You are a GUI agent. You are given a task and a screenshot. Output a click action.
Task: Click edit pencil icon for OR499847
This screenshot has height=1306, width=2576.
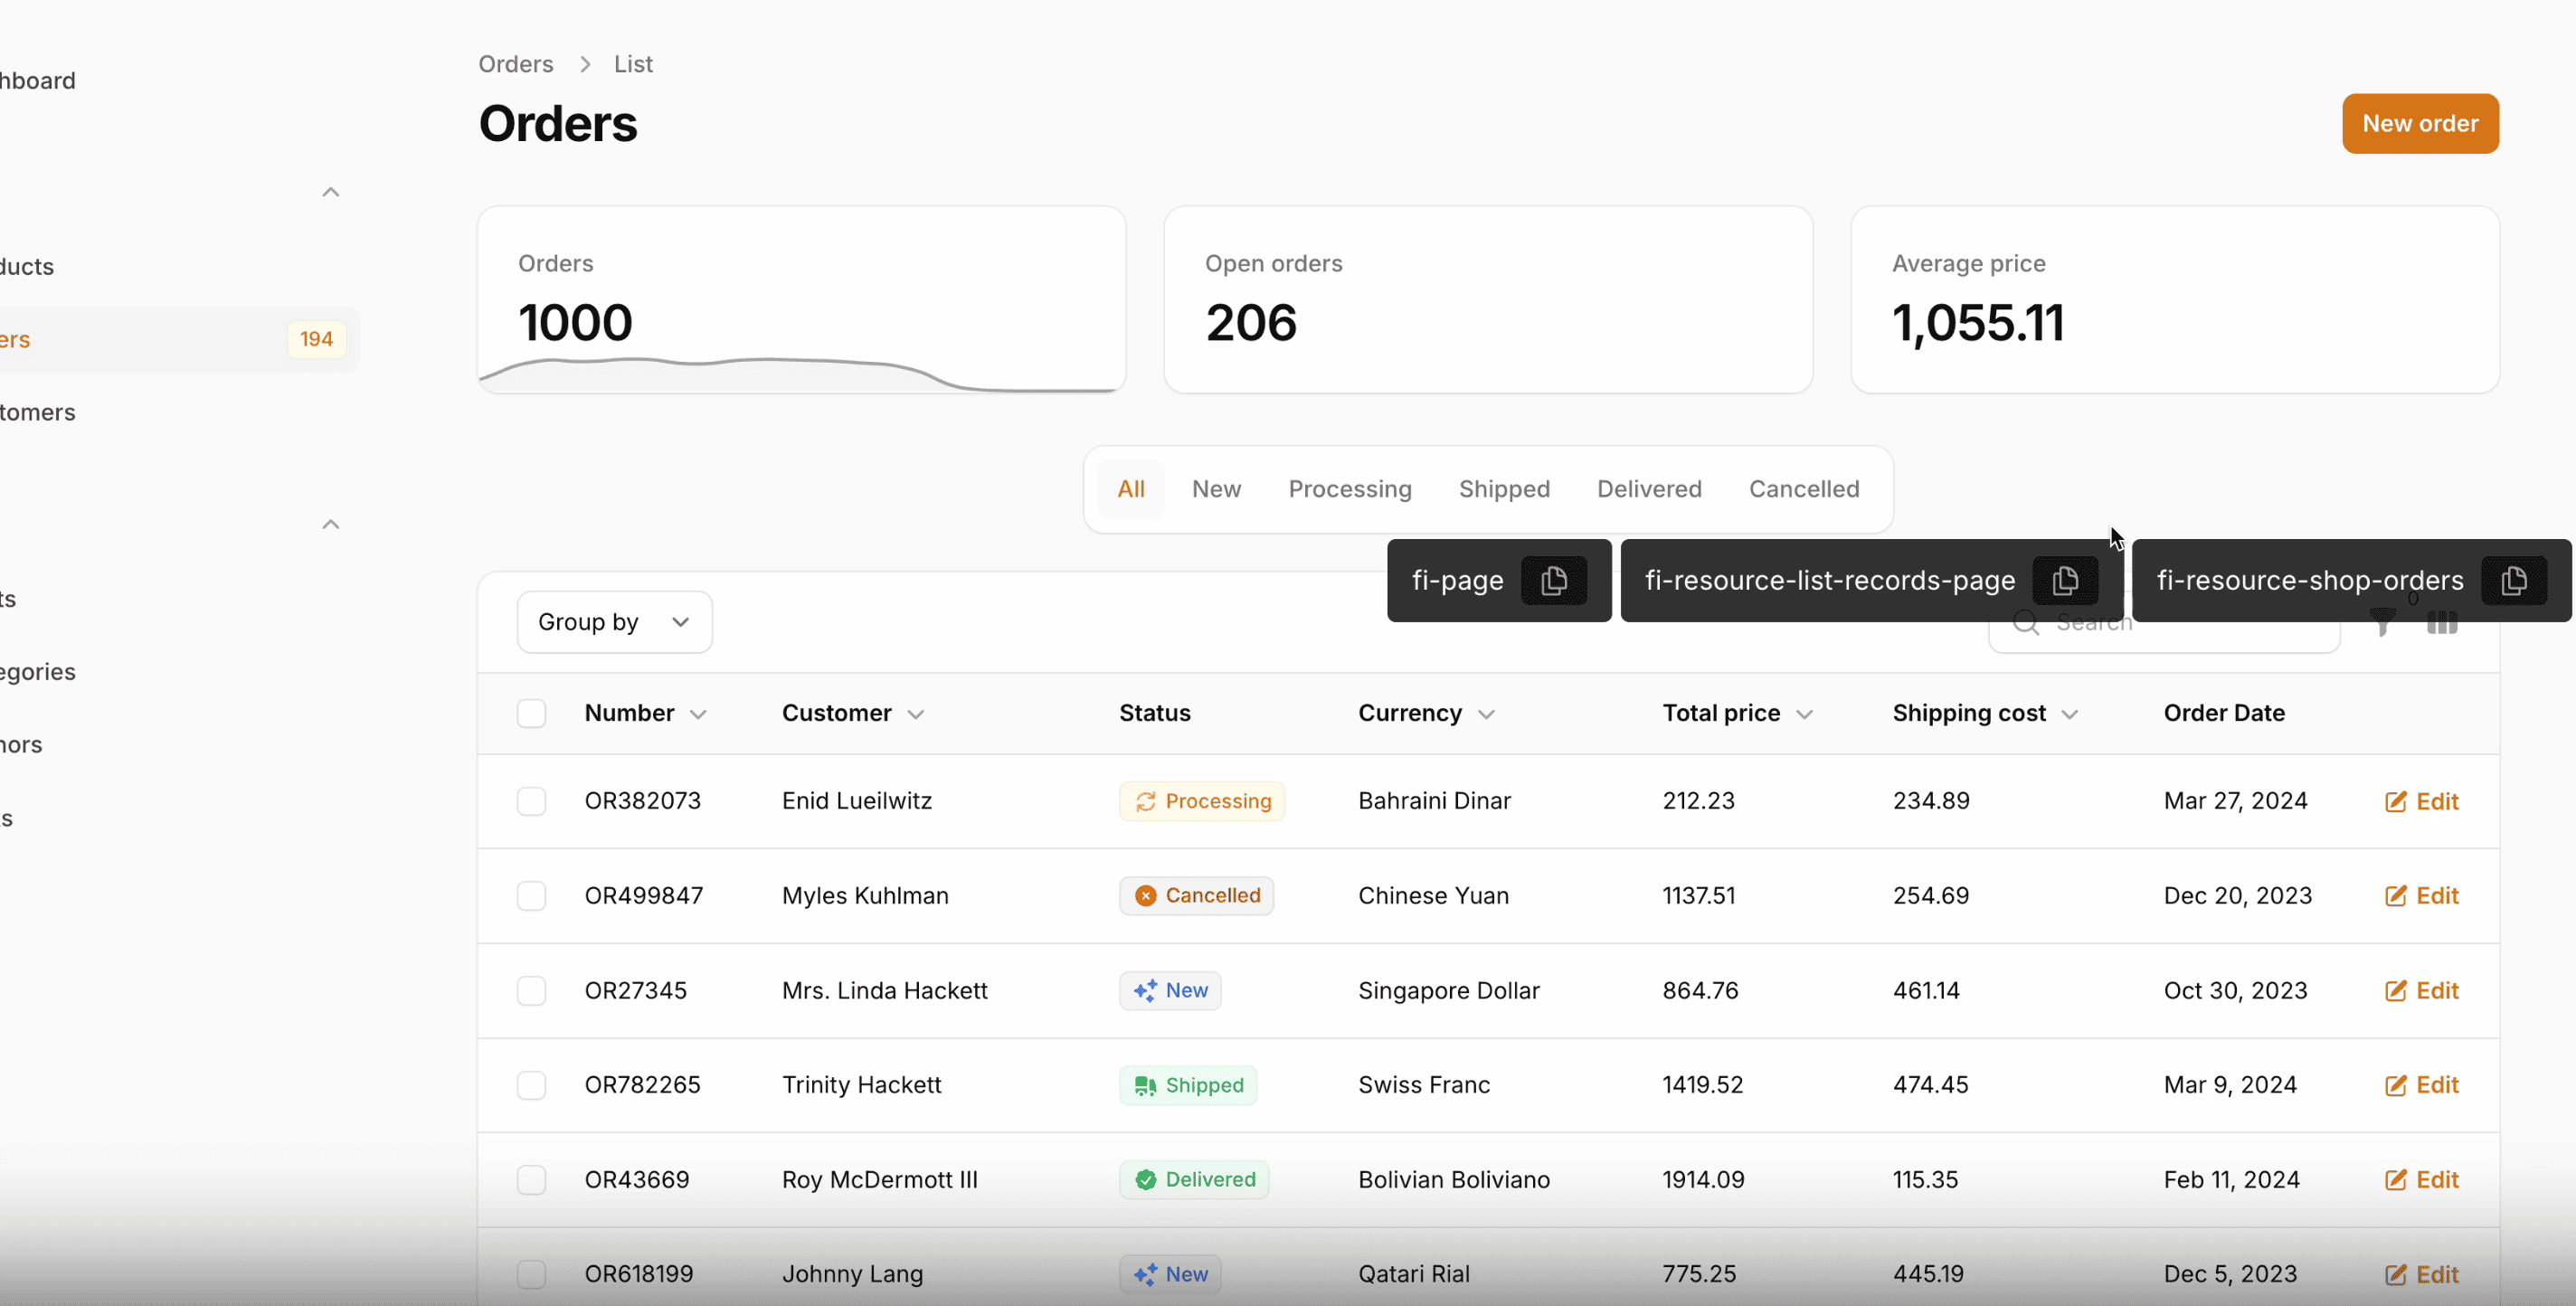coord(2396,896)
